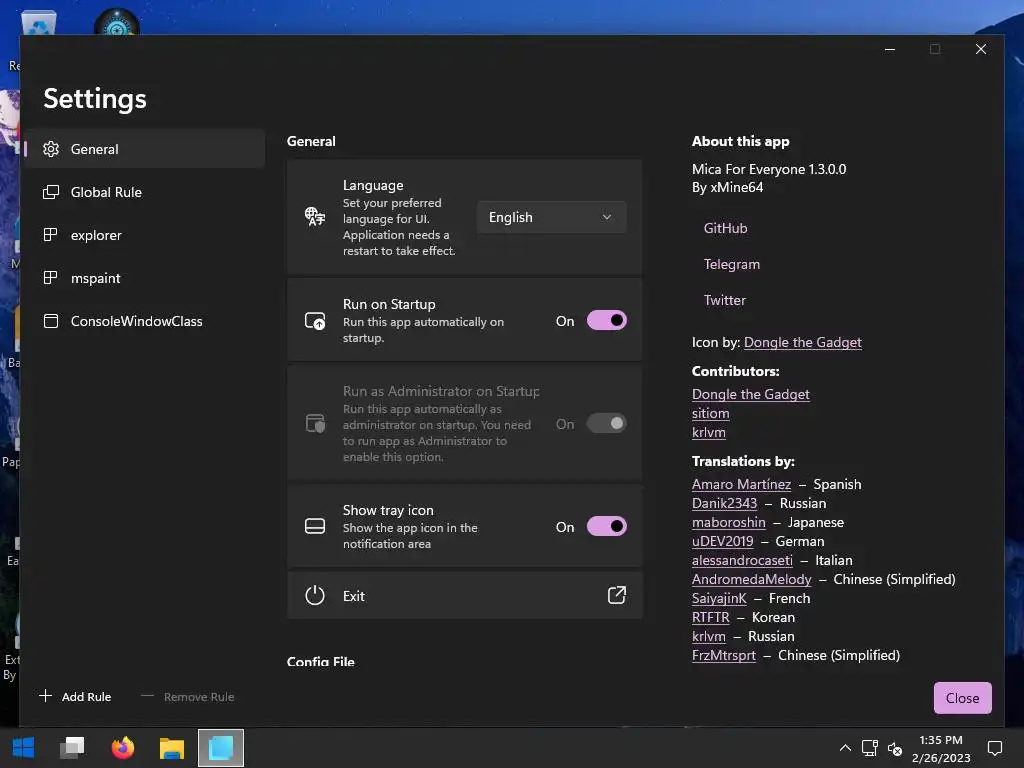Open AndromedaMelody translator link
The image size is (1024, 768).
point(752,579)
